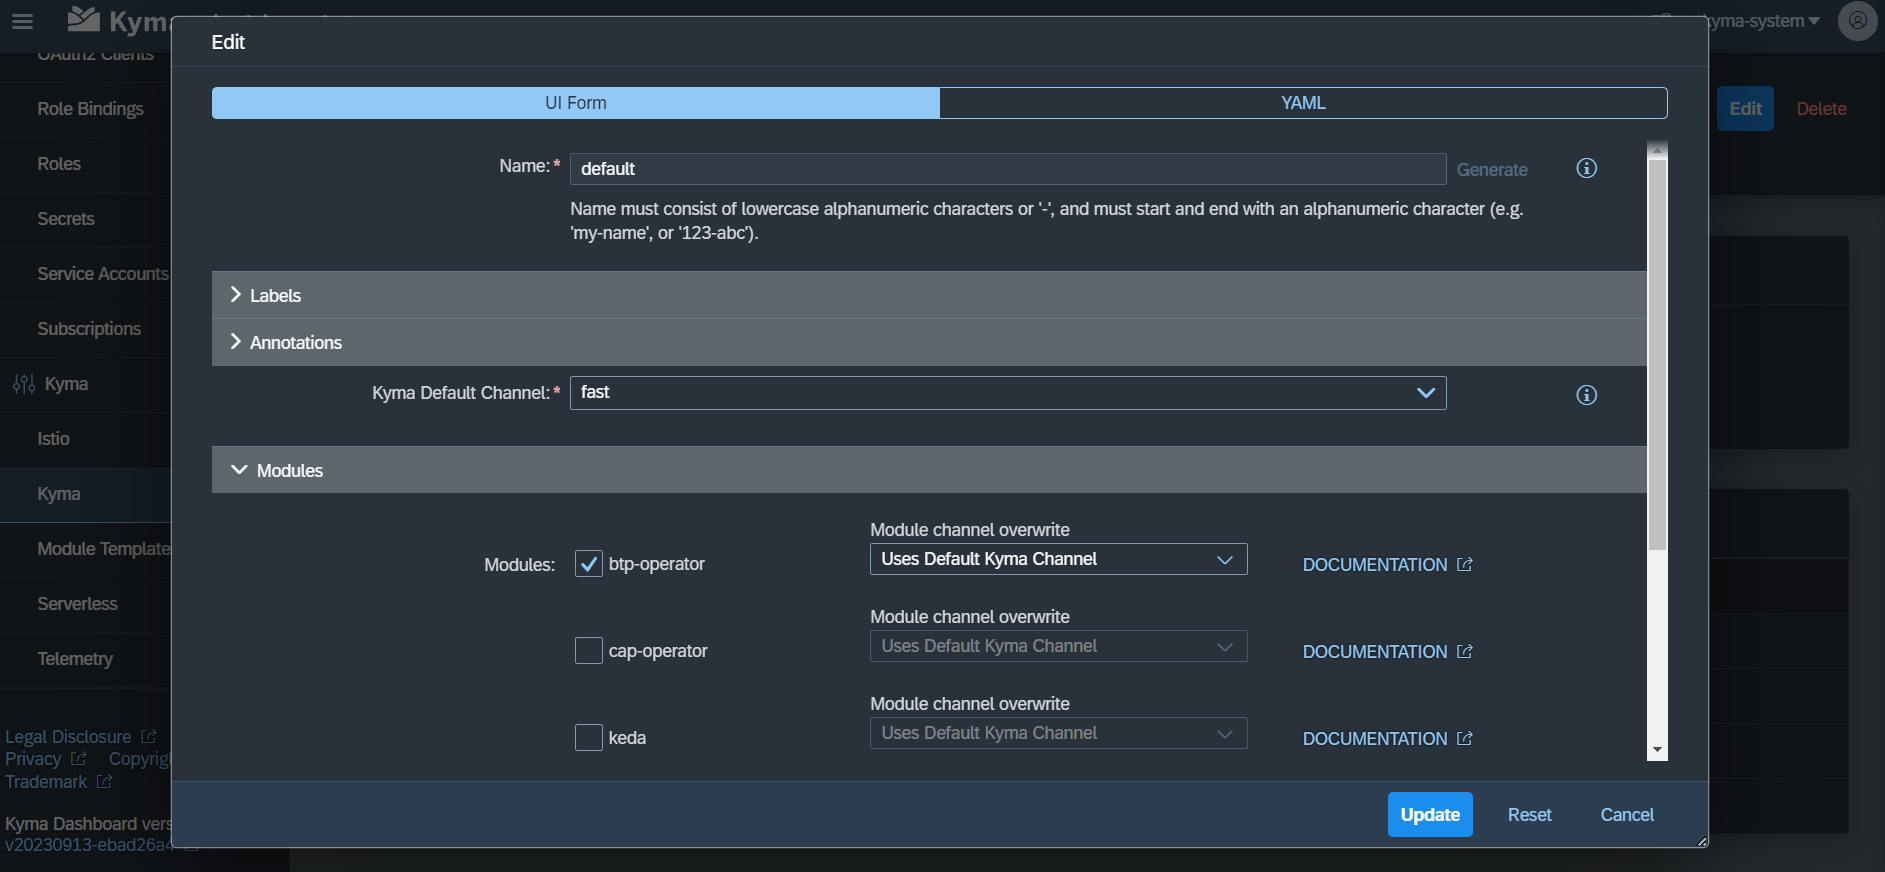Click the form's vertical scrollbar thumb

click(1657, 355)
